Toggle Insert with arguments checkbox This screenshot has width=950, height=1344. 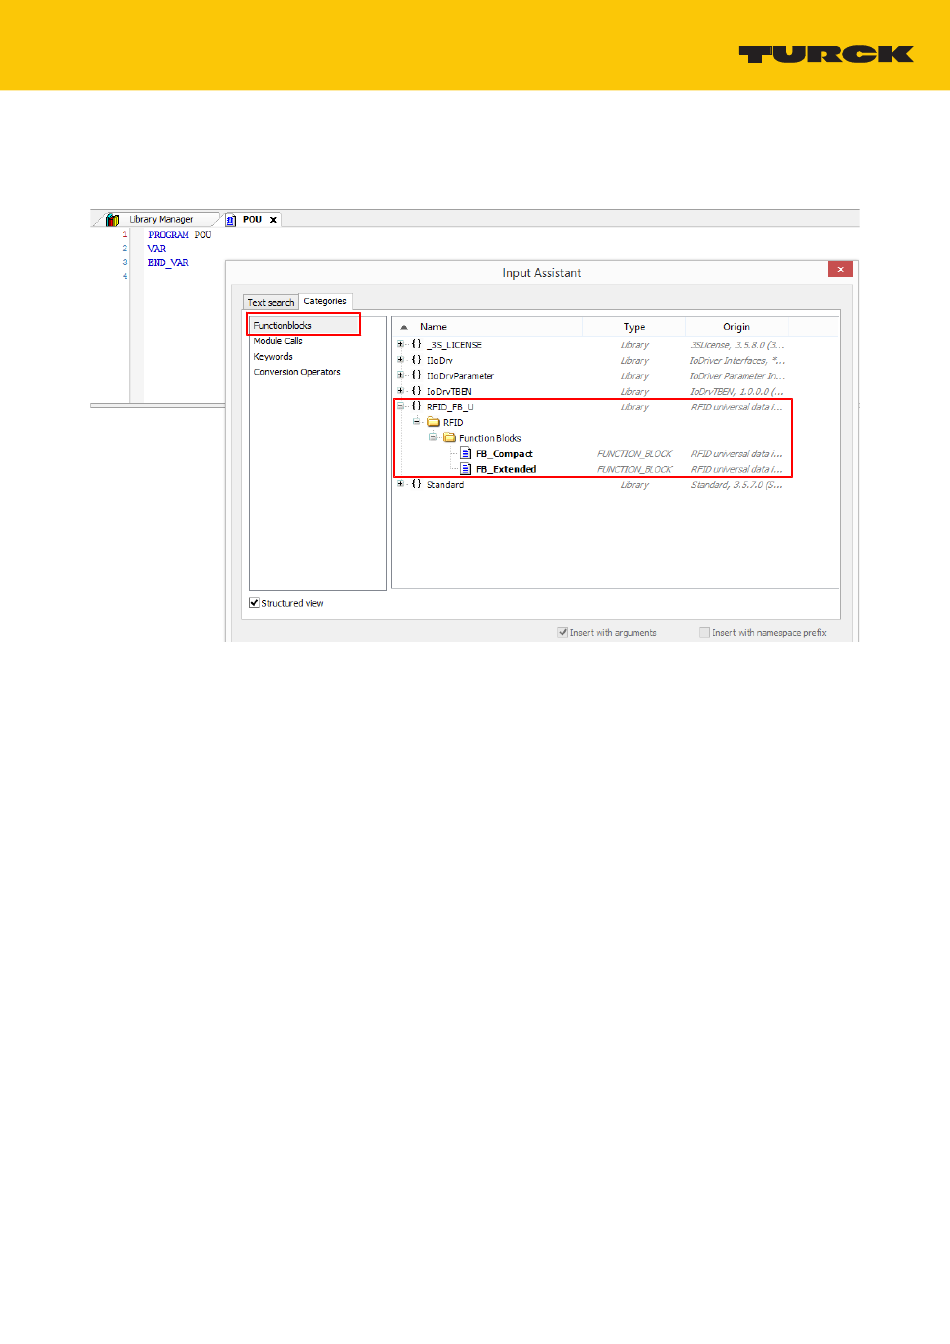[563, 633]
